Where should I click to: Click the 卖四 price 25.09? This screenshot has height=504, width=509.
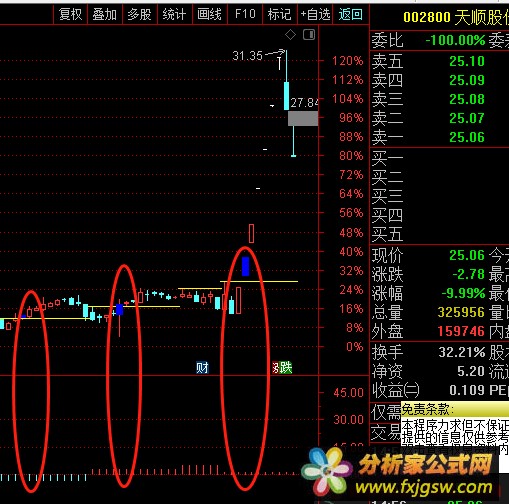point(467,80)
